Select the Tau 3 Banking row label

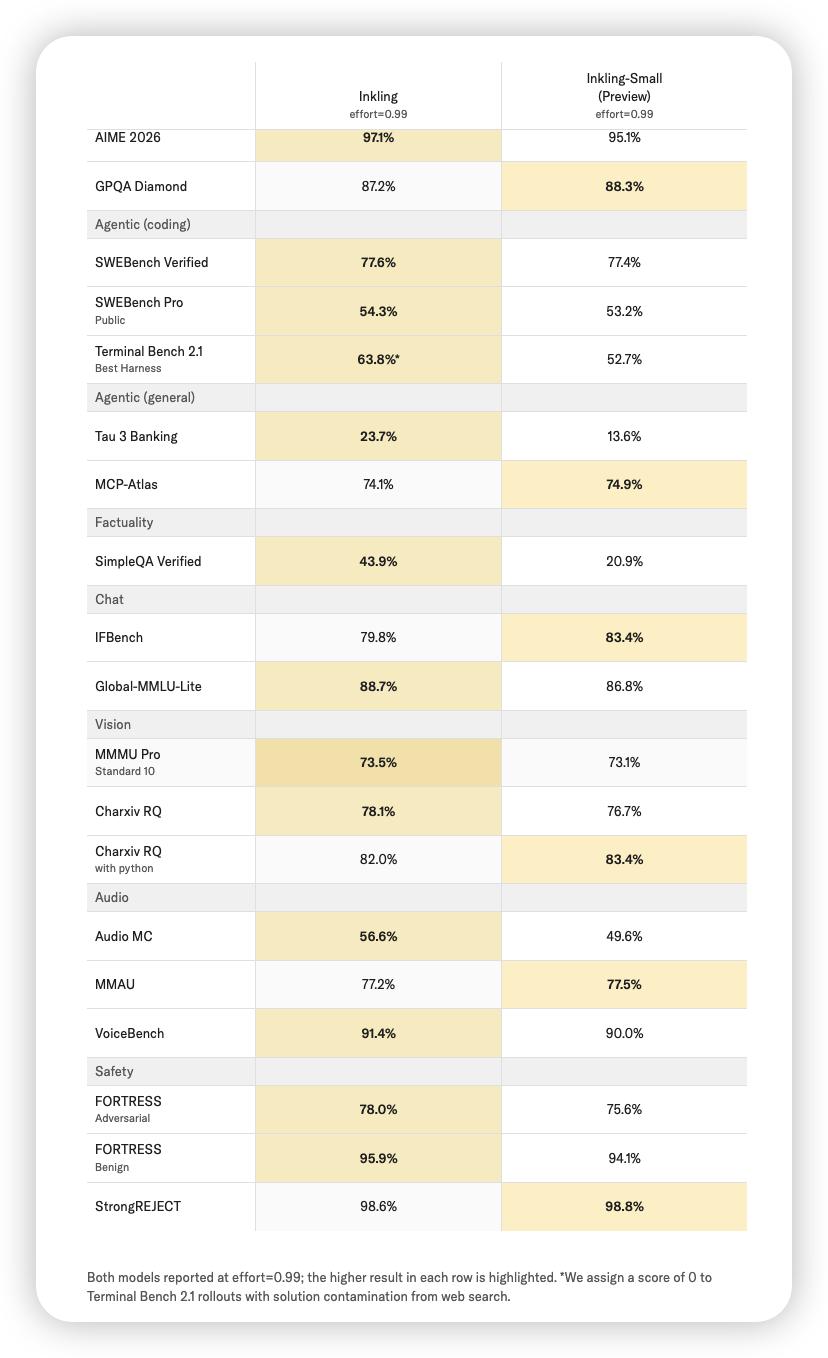click(136, 436)
